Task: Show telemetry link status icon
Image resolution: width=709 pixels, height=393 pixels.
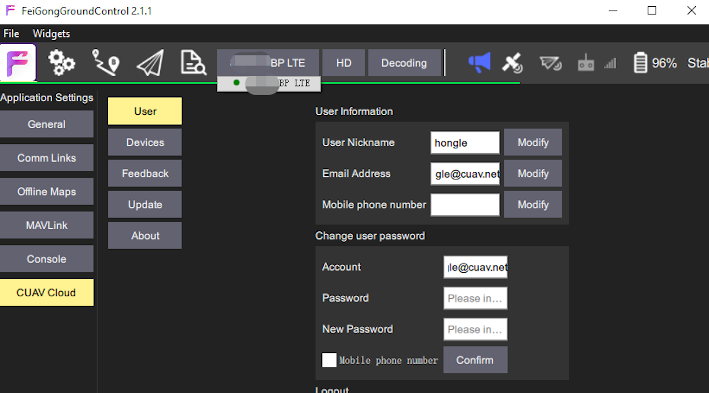Action: pyautogui.click(x=550, y=63)
